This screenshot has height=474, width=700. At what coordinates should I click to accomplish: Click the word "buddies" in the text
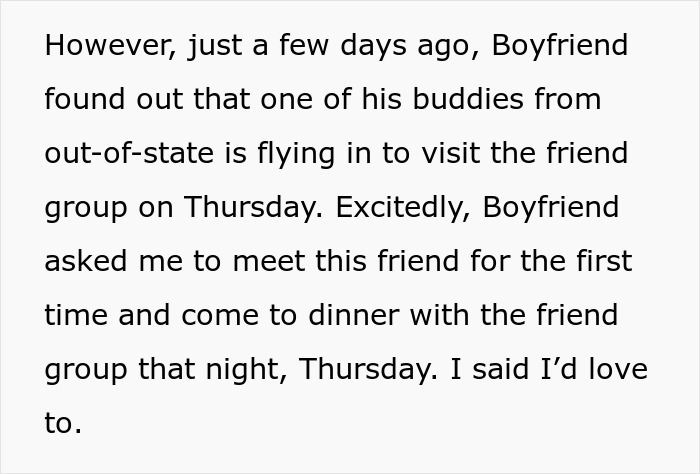(x=468, y=99)
